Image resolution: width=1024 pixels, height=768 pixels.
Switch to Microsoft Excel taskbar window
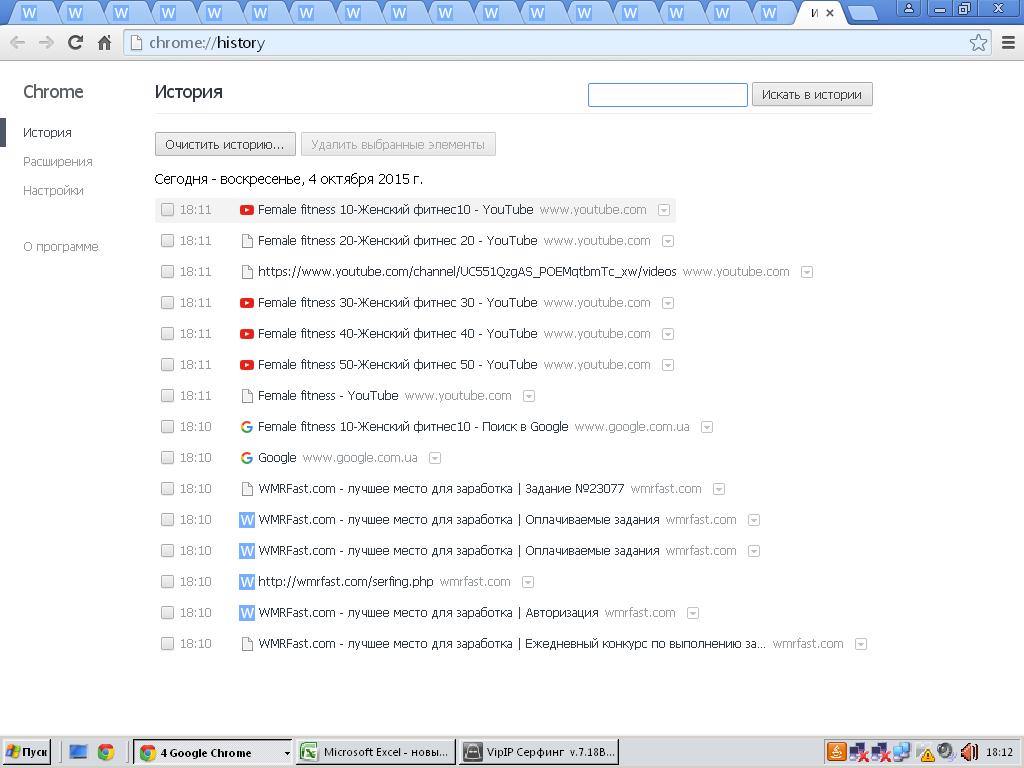pyautogui.click(x=376, y=752)
